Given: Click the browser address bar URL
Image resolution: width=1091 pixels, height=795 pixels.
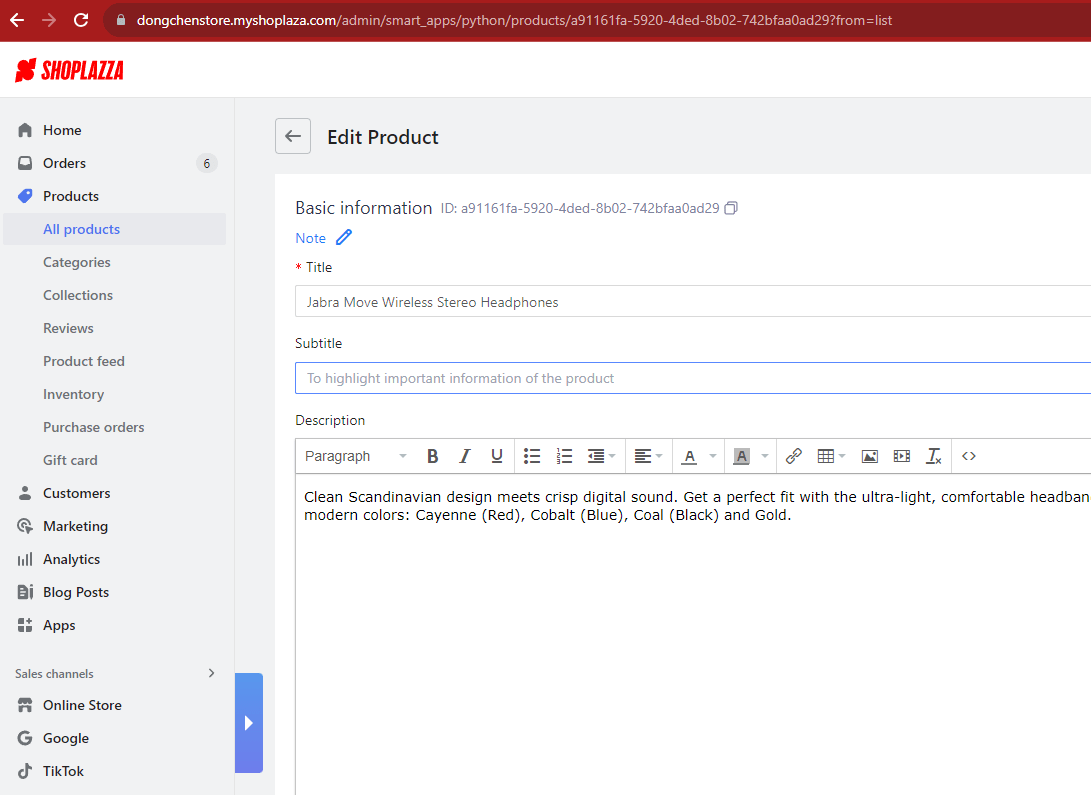Looking at the screenshot, I should (514, 20).
